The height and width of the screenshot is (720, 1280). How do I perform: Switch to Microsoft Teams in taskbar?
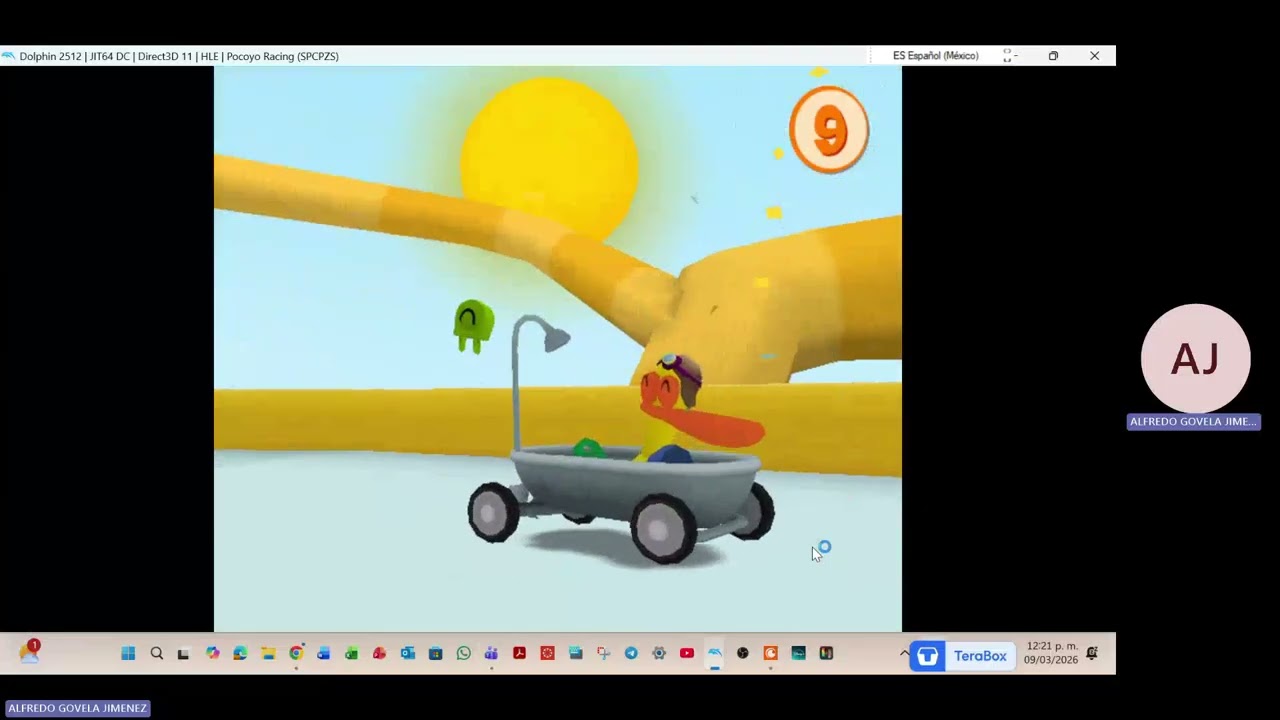click(491, 653)
